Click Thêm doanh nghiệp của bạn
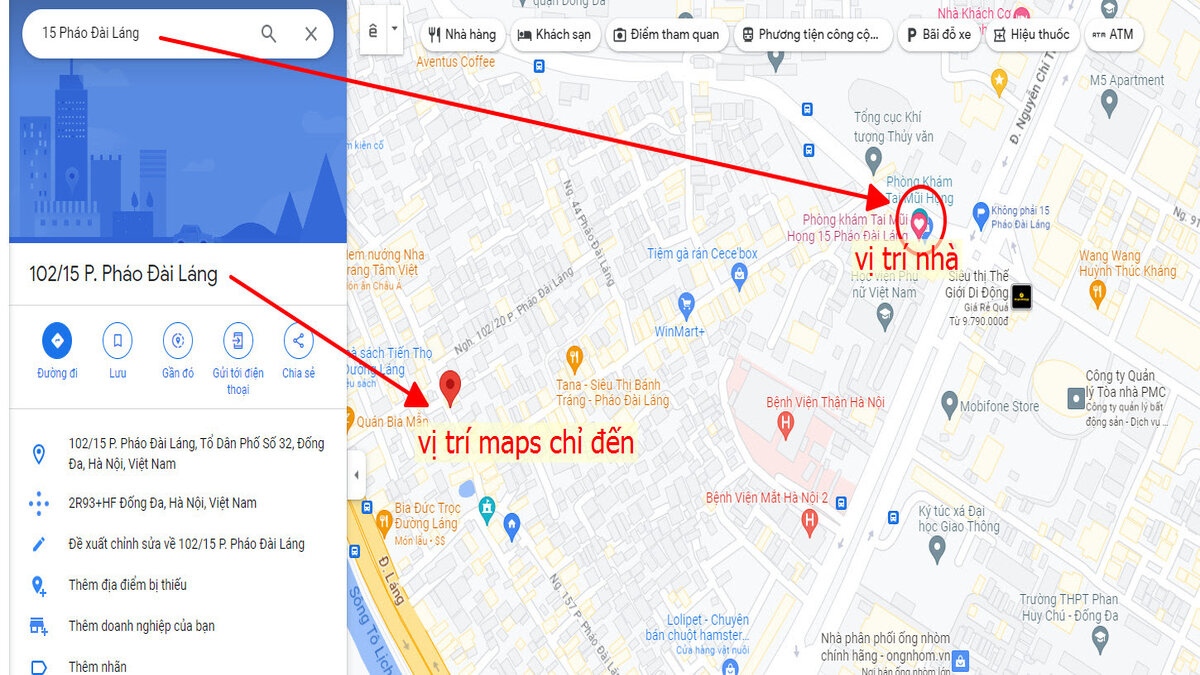 click(x=142, y=626)
